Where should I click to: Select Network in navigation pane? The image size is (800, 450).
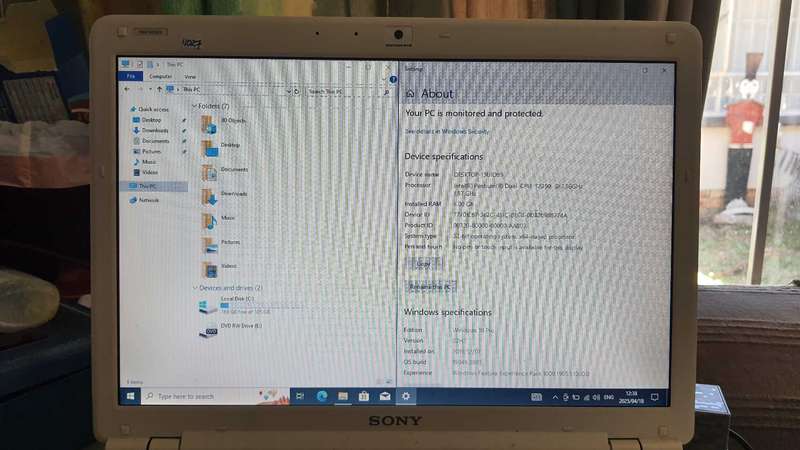[145, 200]
